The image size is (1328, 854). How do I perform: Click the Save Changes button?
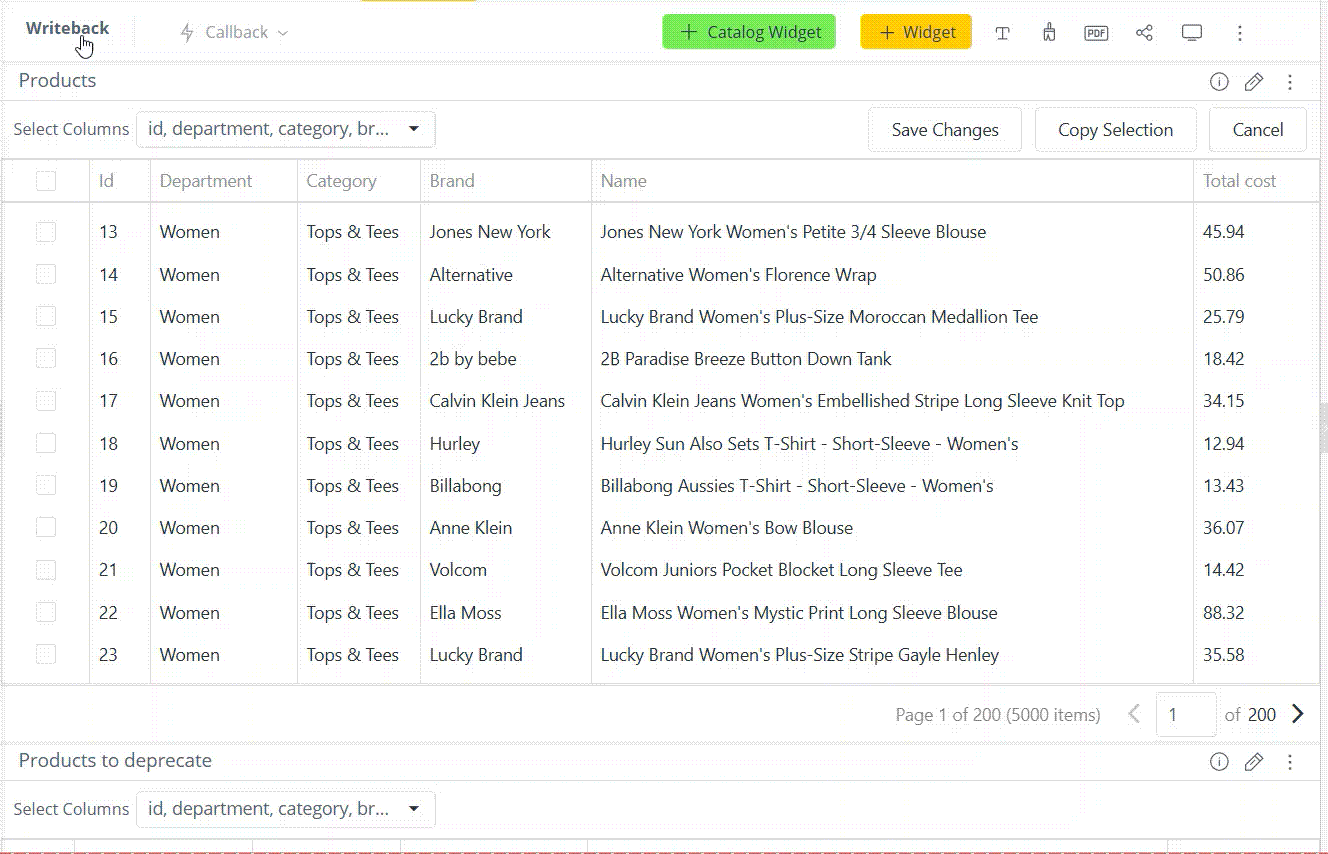click(x=945, y=130)
